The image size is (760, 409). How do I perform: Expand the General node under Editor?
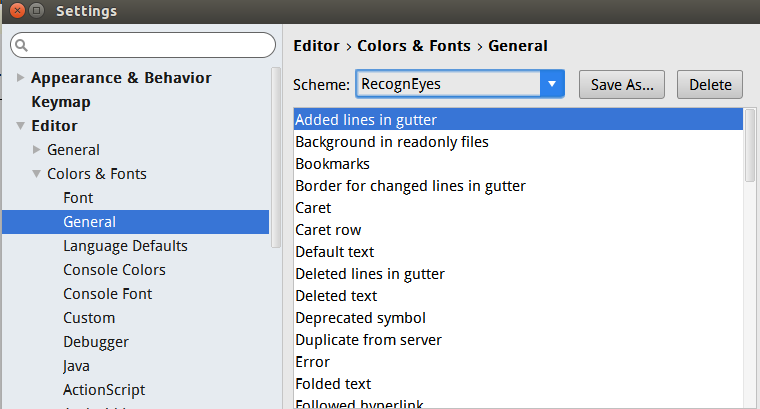[x=36, y=150]
